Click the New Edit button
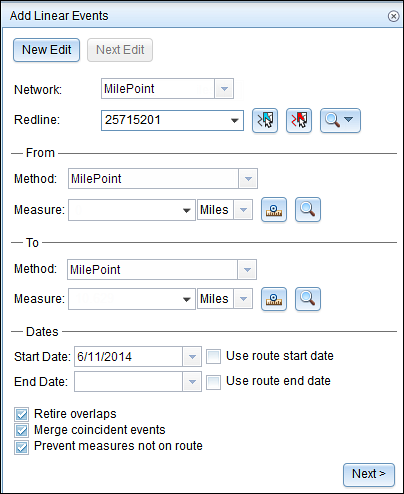The image size is (404, 494). point(47,50)
